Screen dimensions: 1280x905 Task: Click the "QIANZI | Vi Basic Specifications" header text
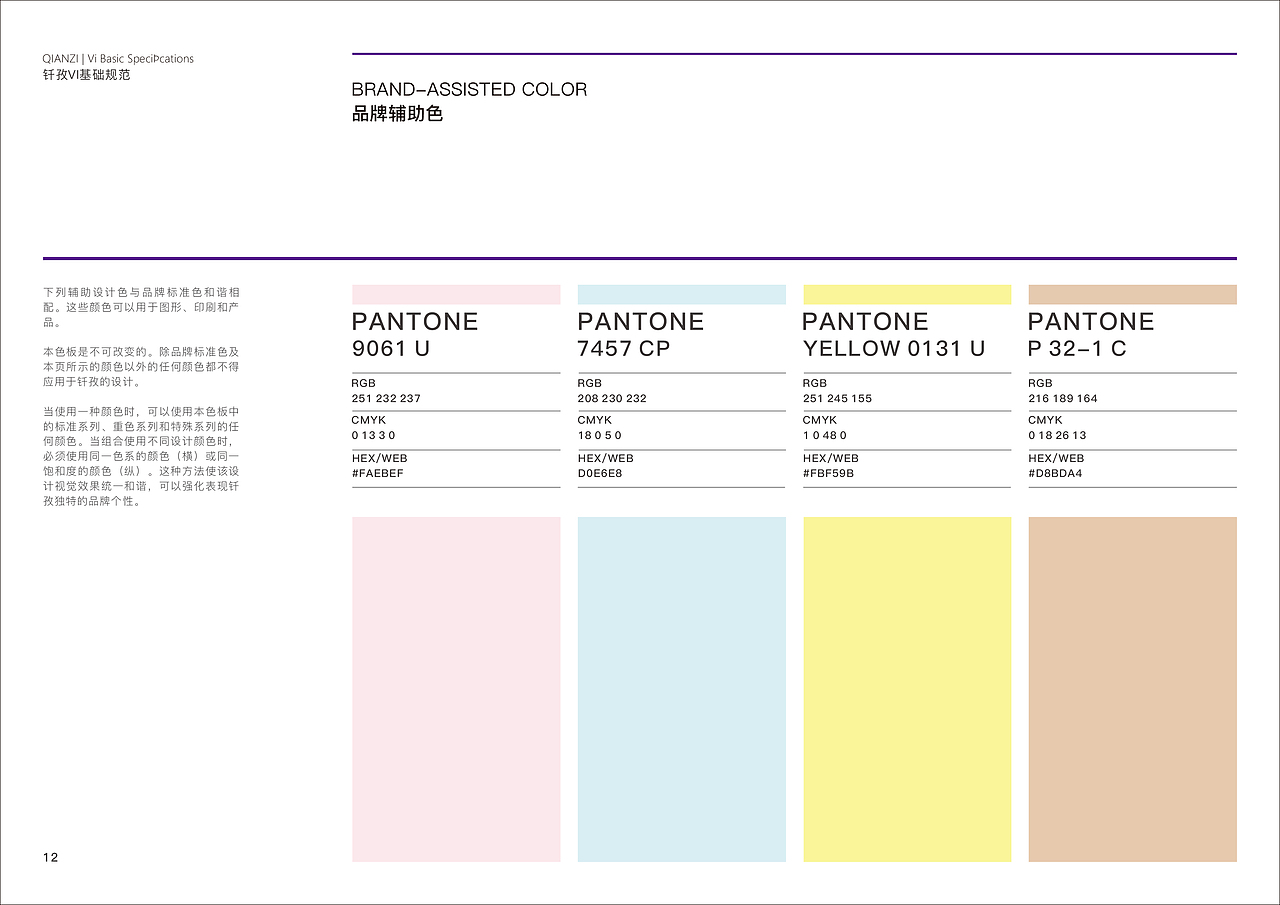click(x=118, y=59)
